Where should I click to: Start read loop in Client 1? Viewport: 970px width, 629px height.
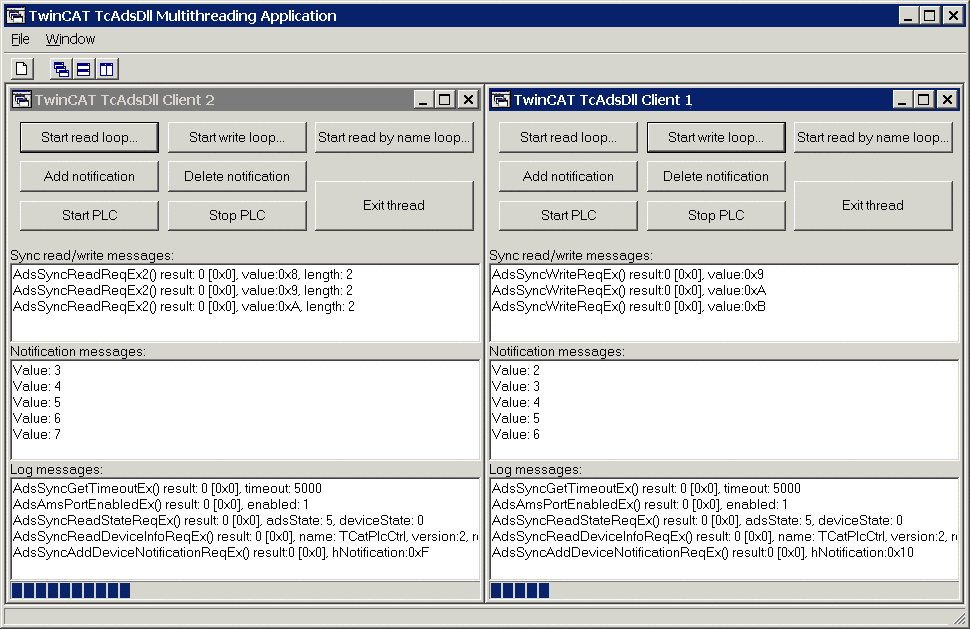tap(568, 137)
